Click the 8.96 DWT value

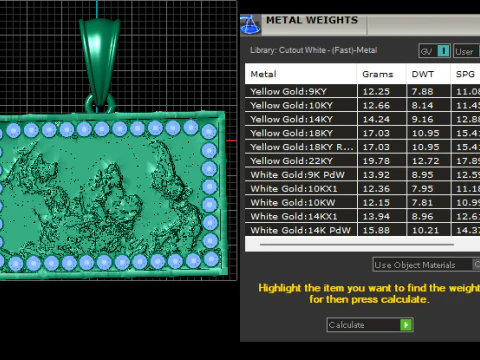coord(423,217)
